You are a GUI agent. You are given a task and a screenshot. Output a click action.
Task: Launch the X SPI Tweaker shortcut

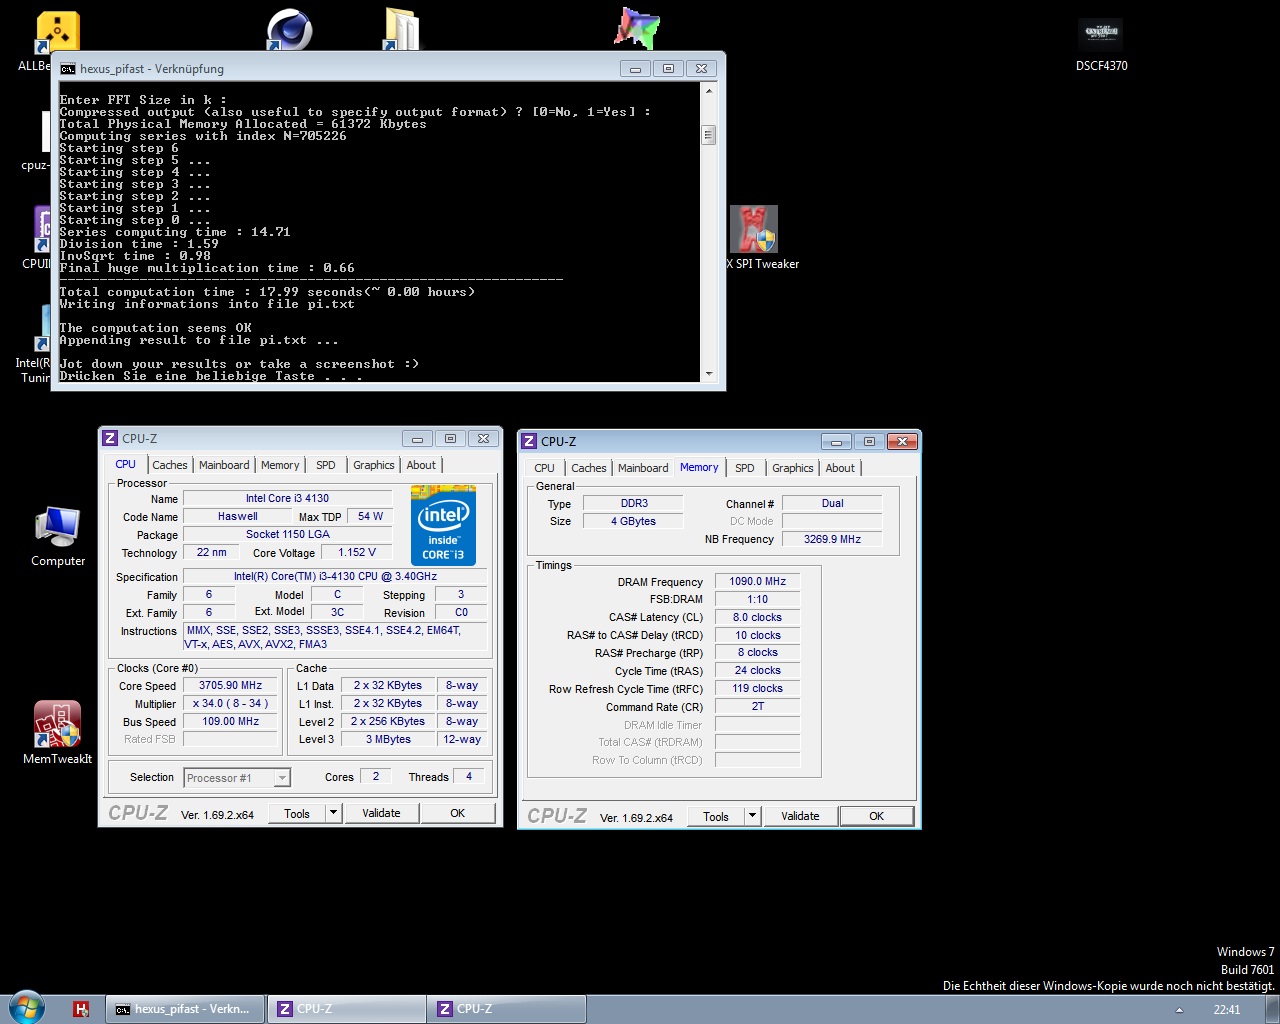click(761, 238)
